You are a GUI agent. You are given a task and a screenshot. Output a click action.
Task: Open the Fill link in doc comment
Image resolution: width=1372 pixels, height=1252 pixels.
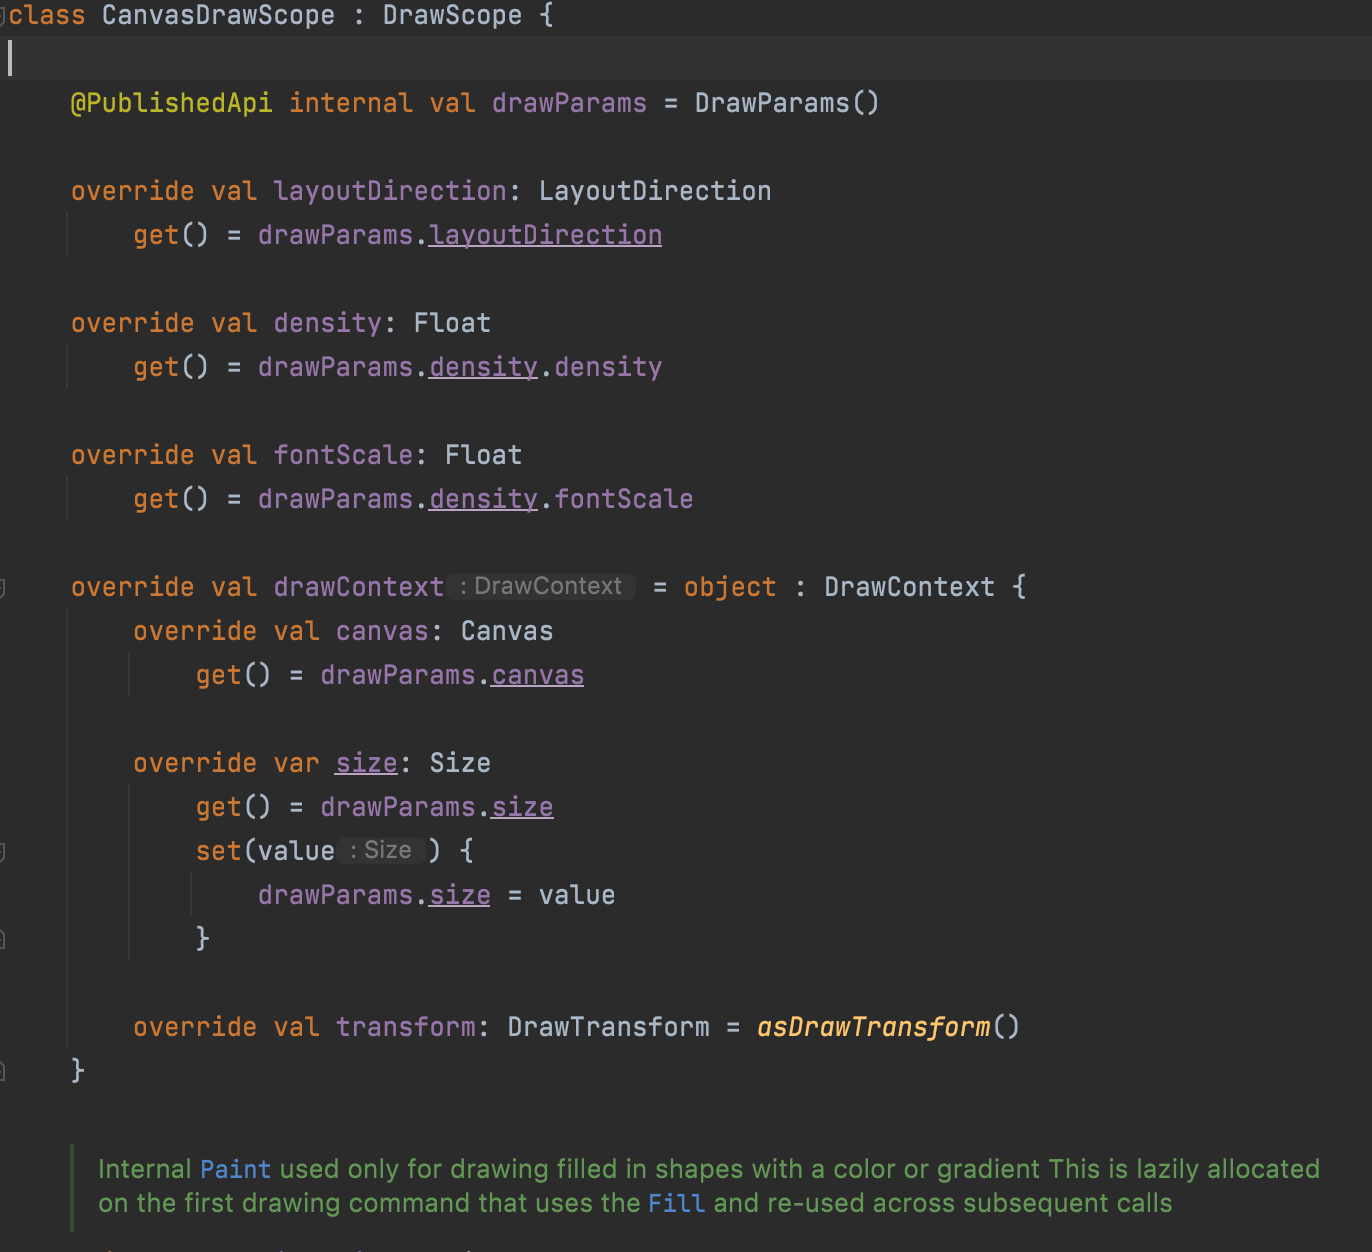tap(676, 1203)
